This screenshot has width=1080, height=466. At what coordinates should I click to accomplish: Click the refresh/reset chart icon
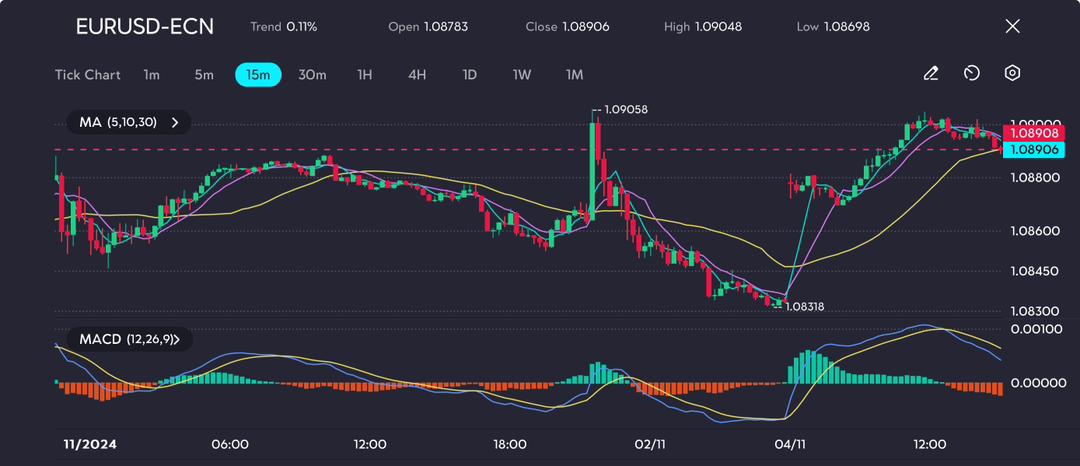971,73
